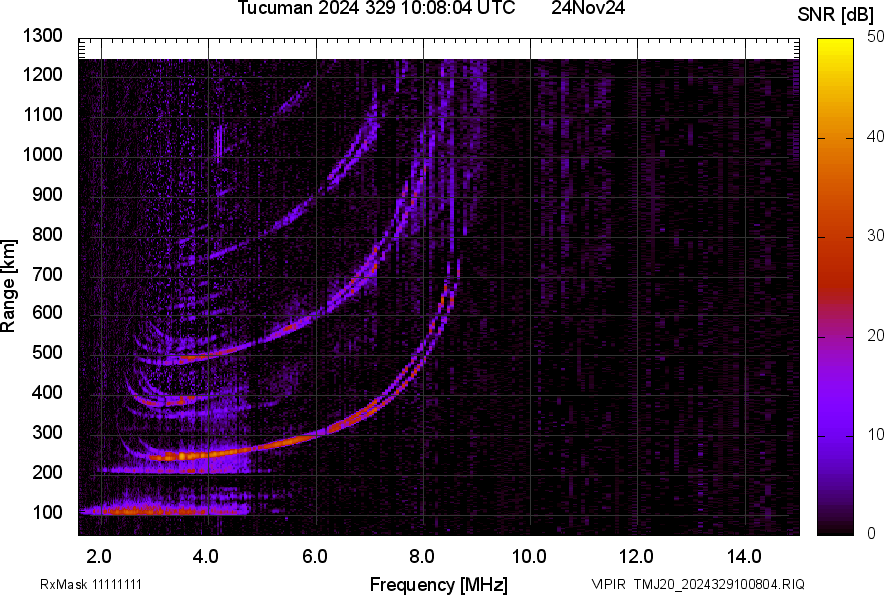Click the range tick label '700'
Screen dimensions: 884x595
pos(47,274)
